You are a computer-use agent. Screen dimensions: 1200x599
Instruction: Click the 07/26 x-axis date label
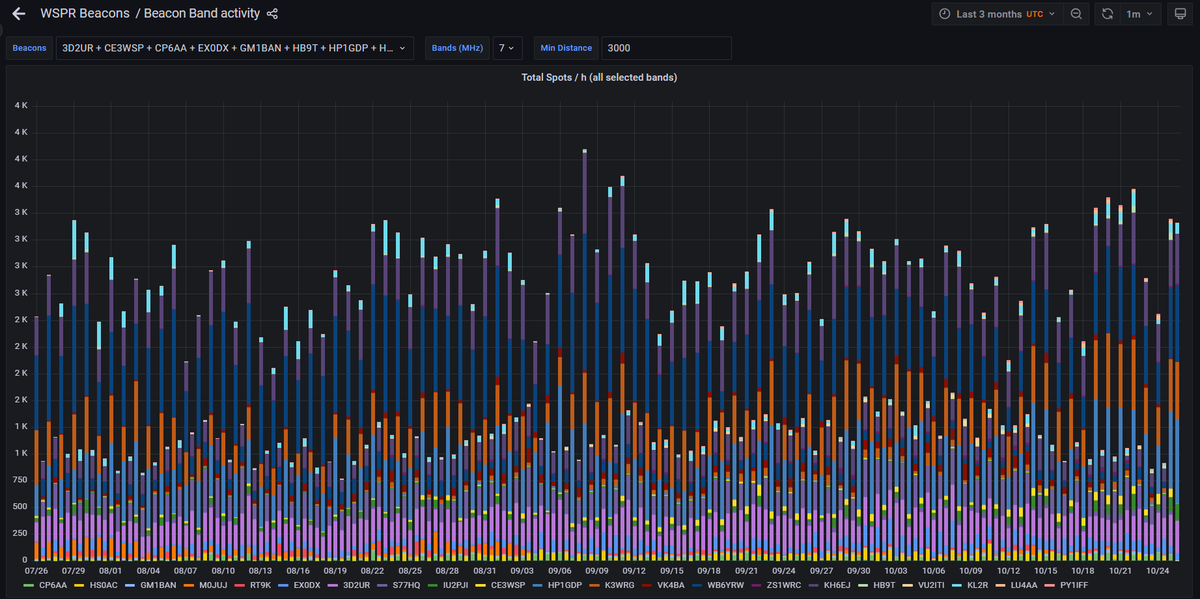35,570
